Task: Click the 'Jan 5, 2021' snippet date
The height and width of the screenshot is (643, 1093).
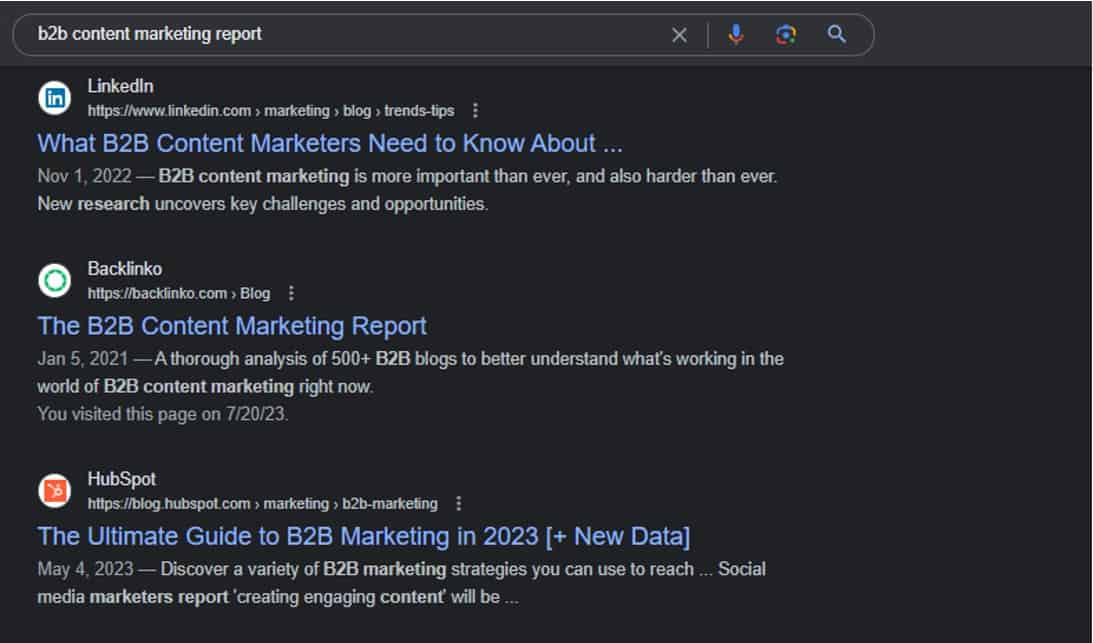Action: coord(83,358)
